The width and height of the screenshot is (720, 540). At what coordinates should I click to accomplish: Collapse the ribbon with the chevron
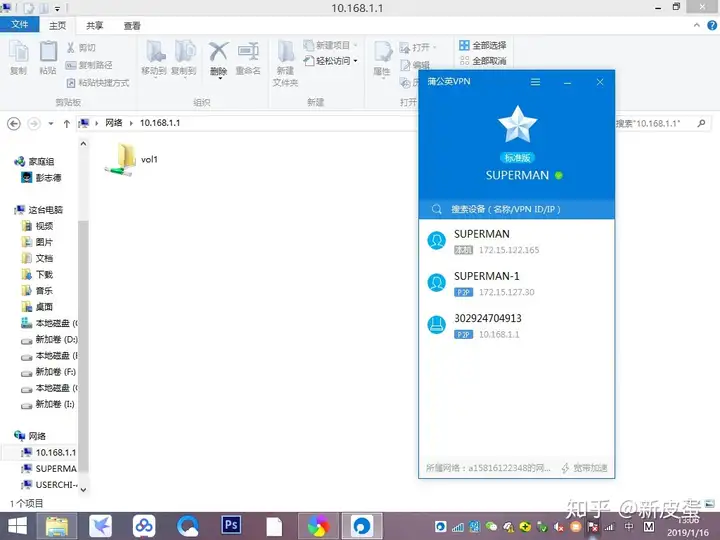click(x=697, y=26)
